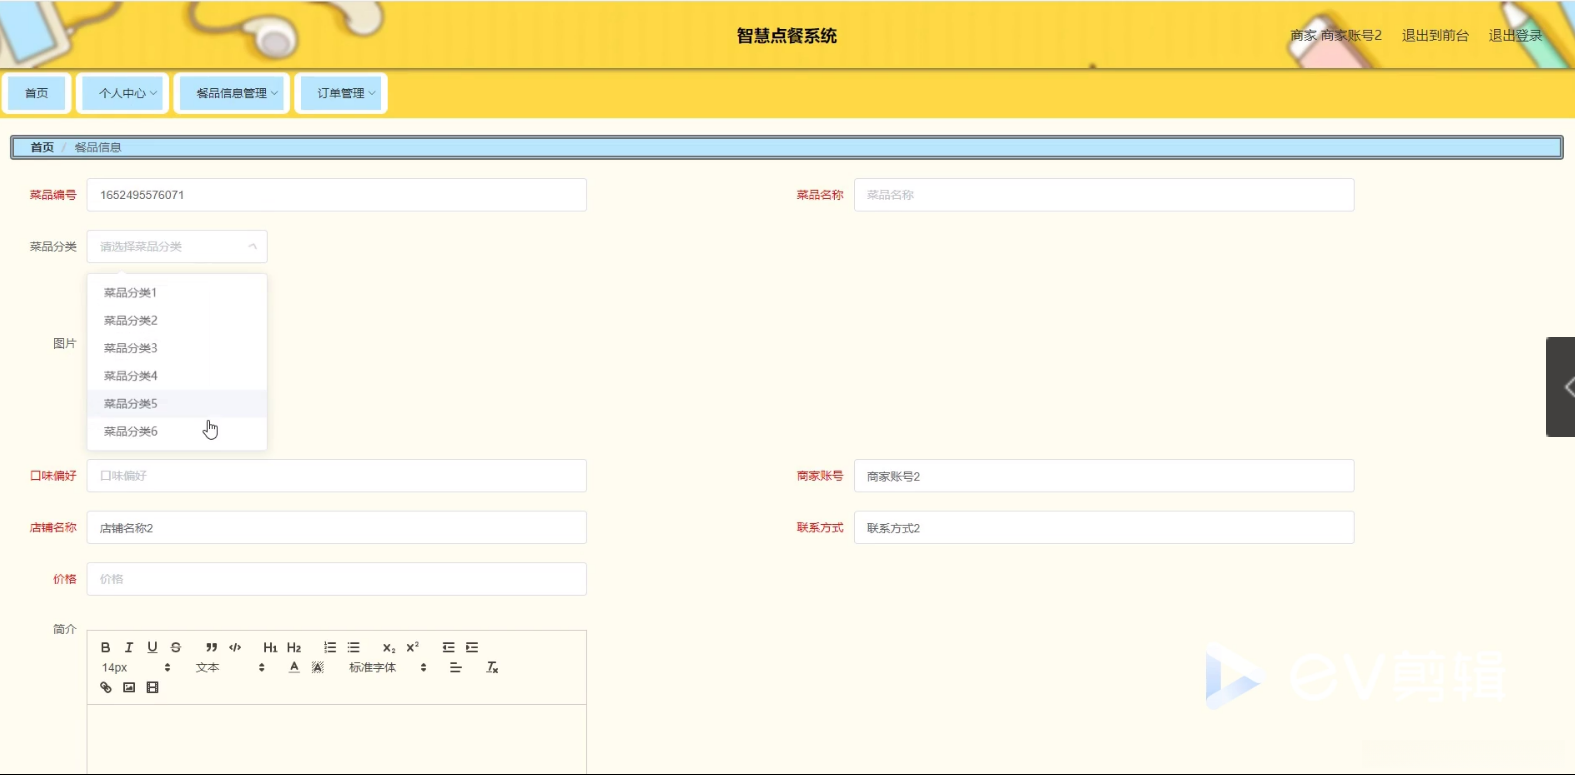
Task: Open the 文本 heading style dropdown
Action: click(230, 667)
